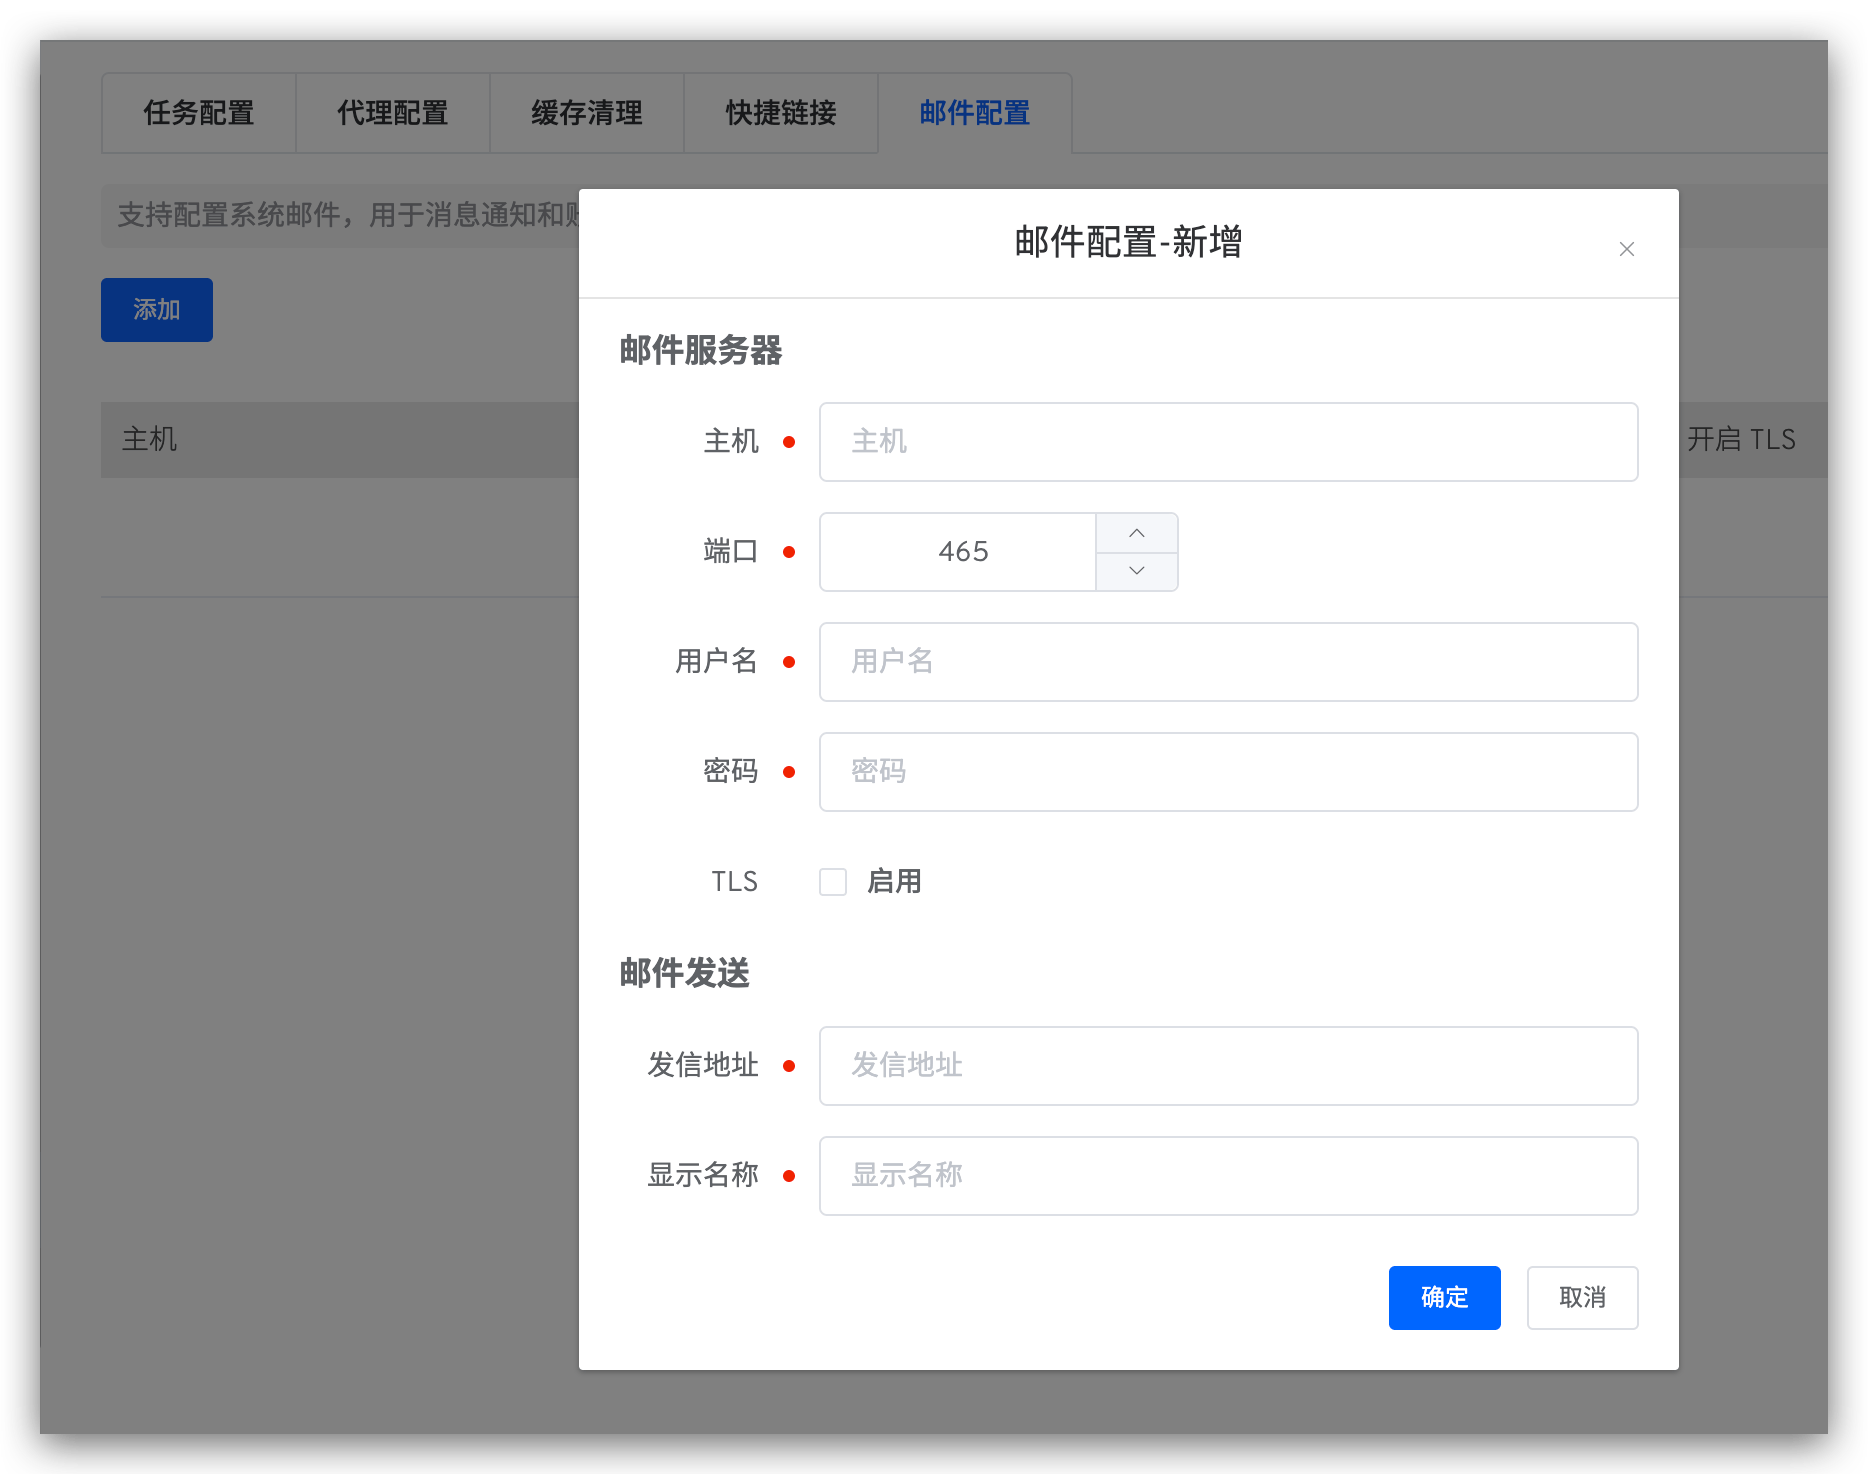Click the blue 添加 button
Image resolution: width=1868 pixels, height=1474 pixels.
(156, 309)
